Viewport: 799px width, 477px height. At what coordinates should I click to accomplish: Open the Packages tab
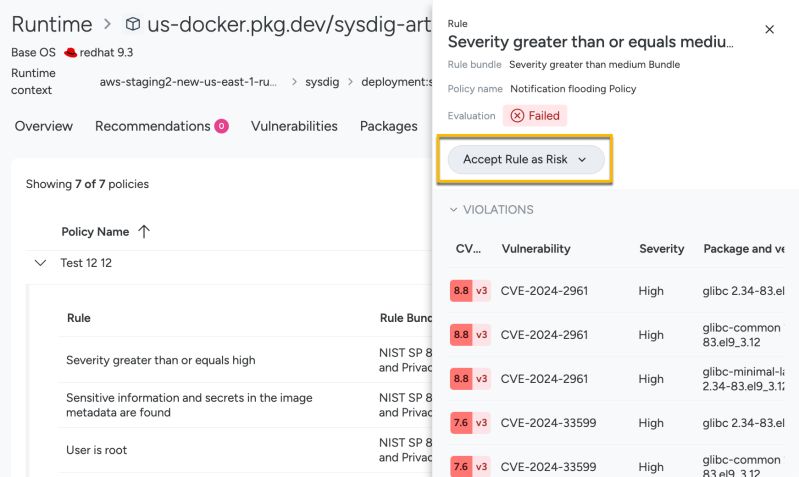pos(388,126)
